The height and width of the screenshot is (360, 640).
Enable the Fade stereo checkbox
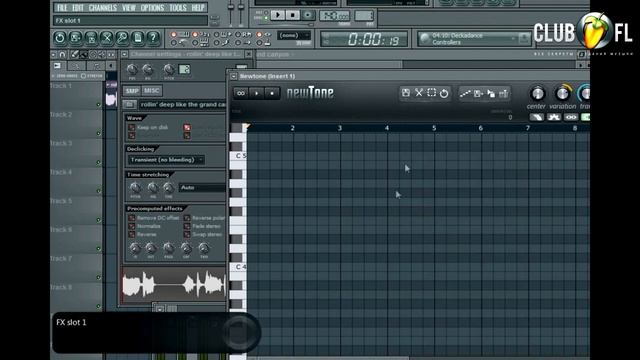(x=187, y=226)
